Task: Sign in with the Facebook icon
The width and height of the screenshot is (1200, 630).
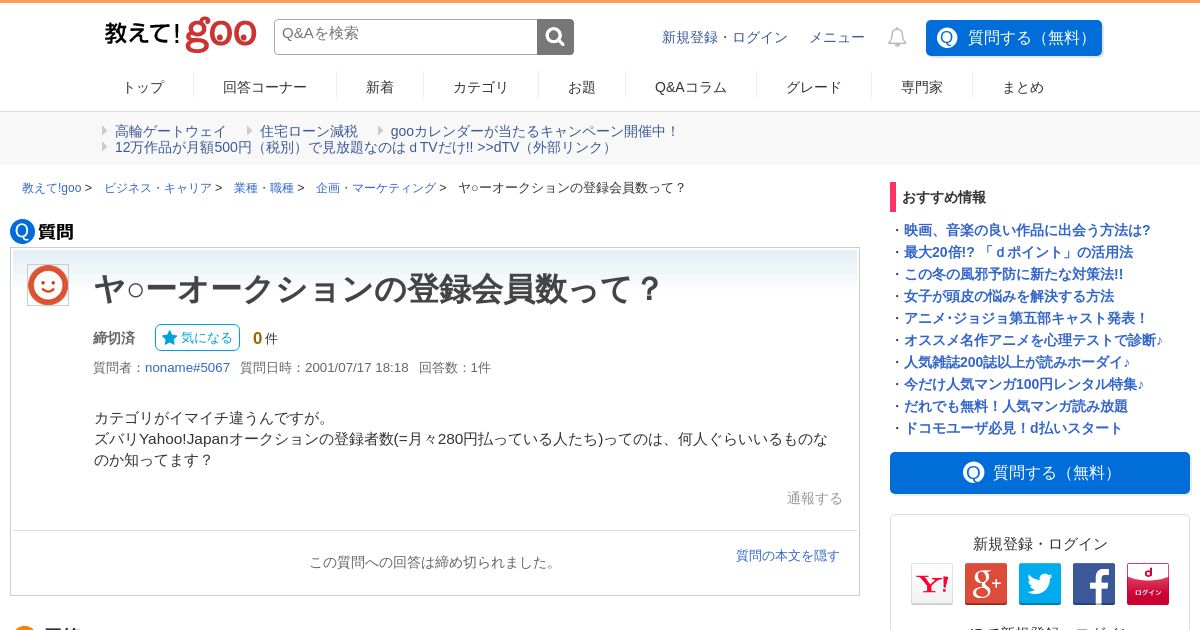Action: 1094,584
